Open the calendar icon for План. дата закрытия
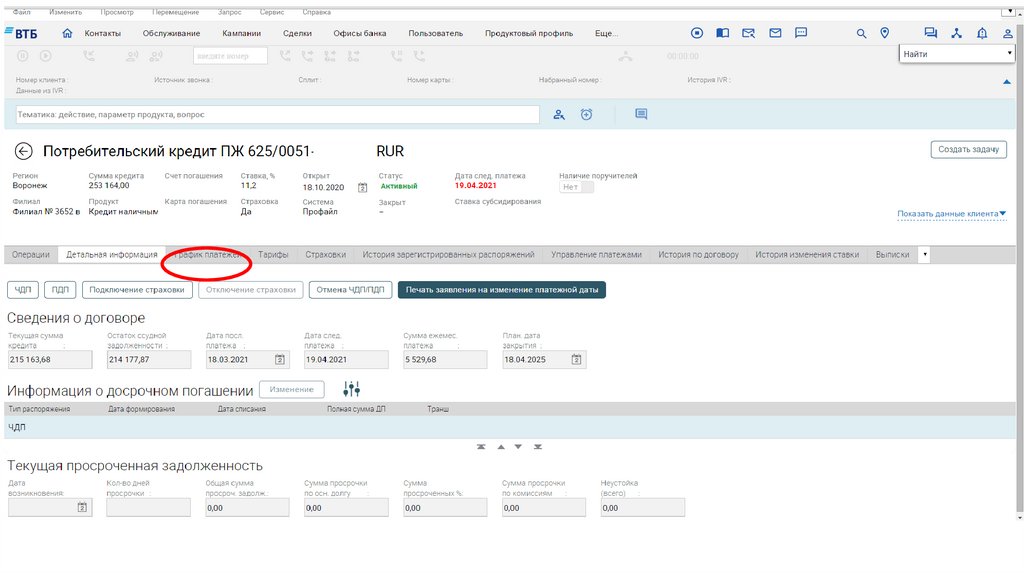The image size is (1024, 574). coord(576,360)
